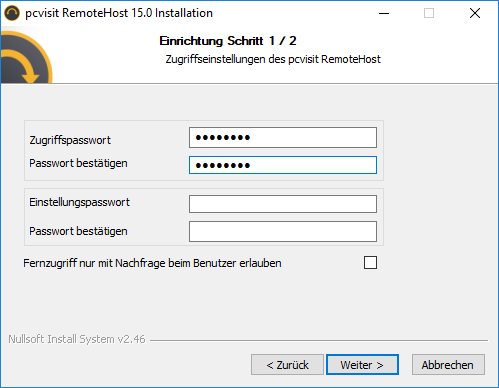This screenshot has width=499, height=388.
Task: Click the Passwort bestätigen field below Einstellungspasswort
Action: (283, 231)
